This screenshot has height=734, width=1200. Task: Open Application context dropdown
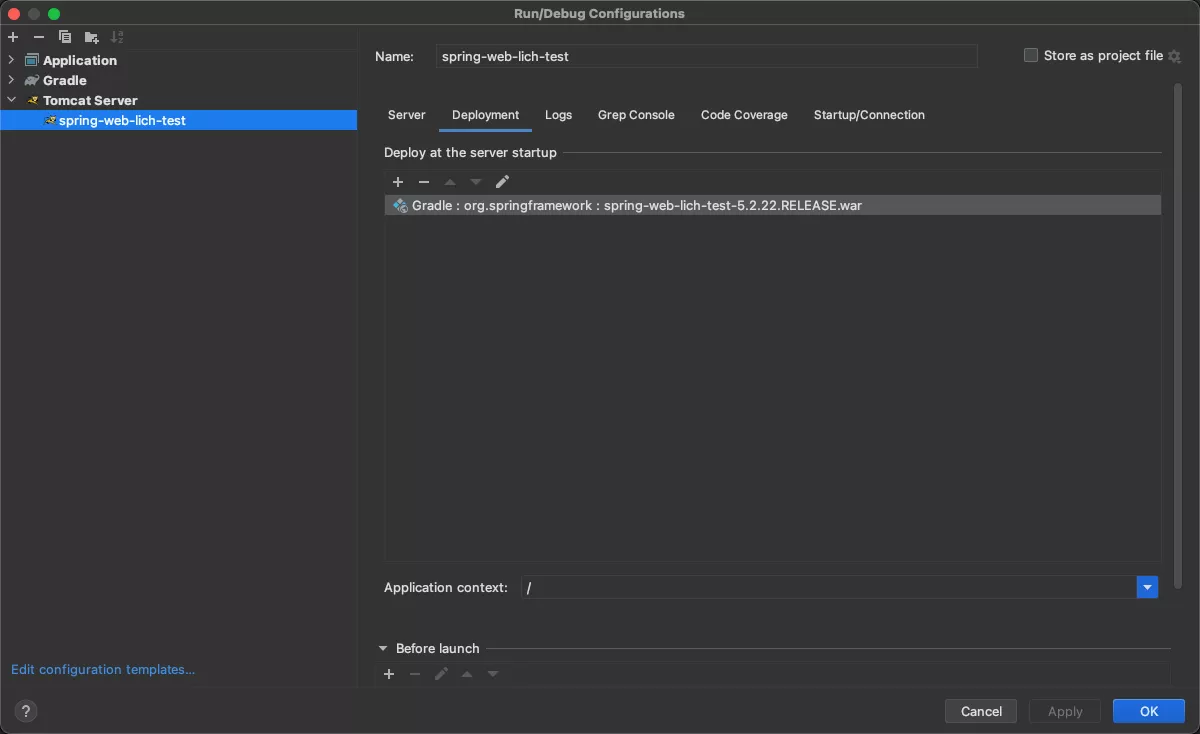[x=1147, y=587]
